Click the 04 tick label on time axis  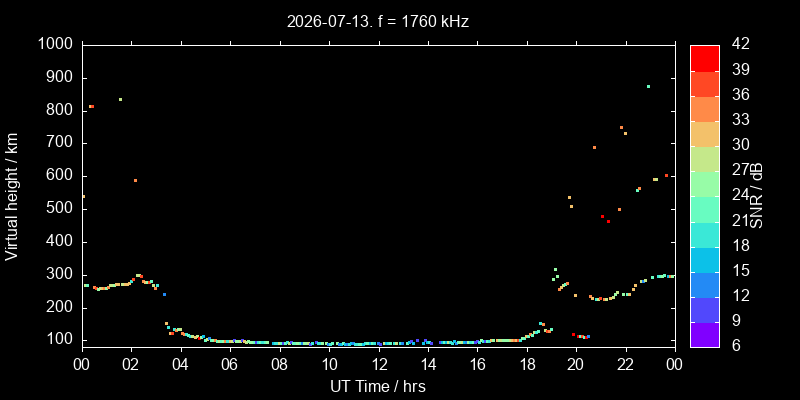coord(181,365)
